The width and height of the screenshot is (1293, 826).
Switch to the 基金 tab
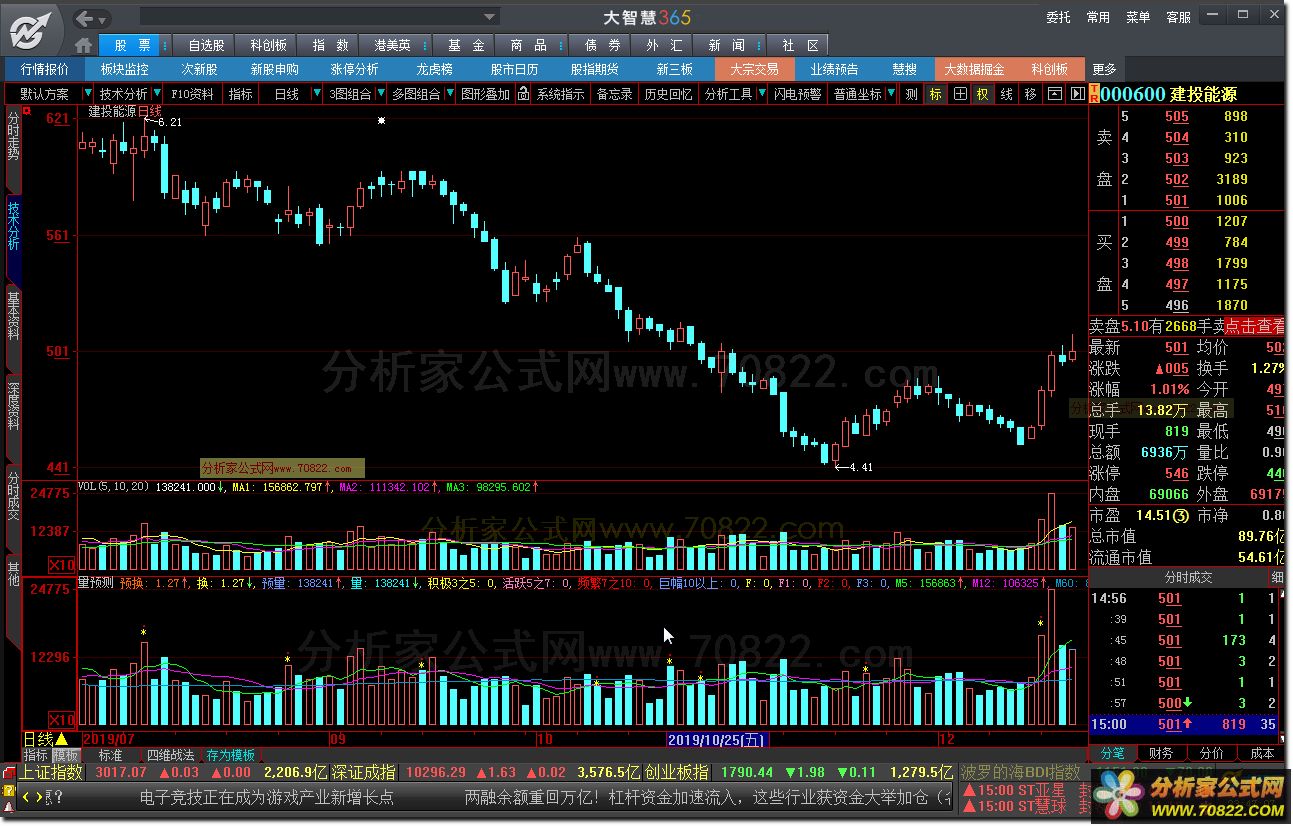[466, 46]
